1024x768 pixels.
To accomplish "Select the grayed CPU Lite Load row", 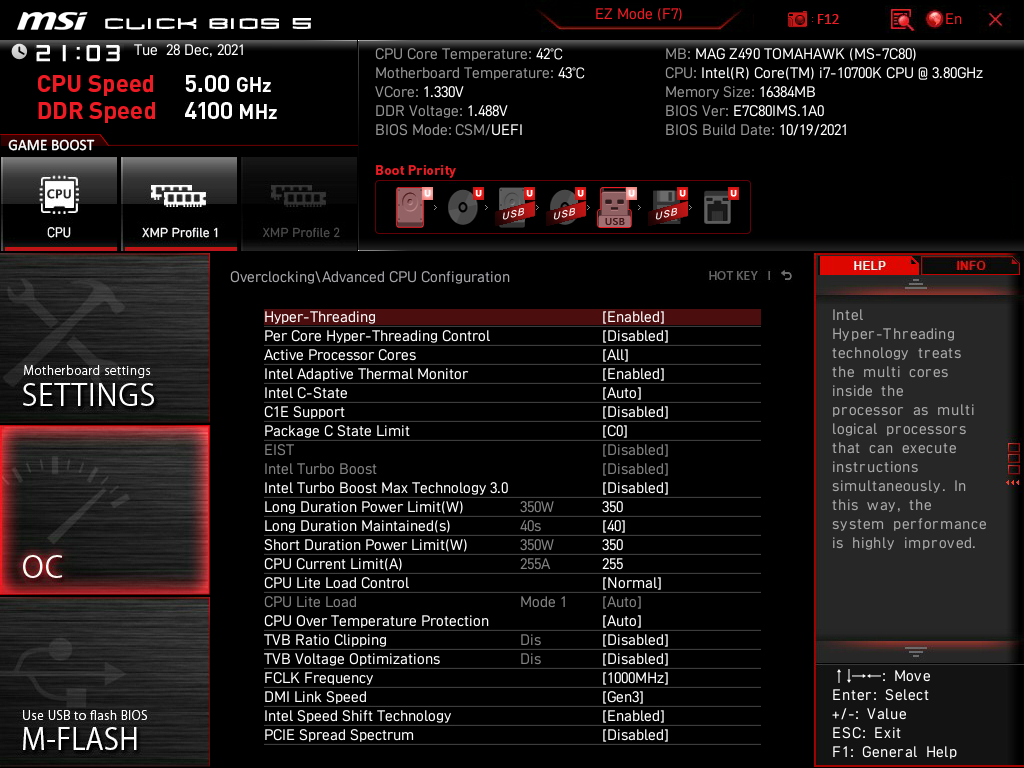I will click(x=512, y=601).
